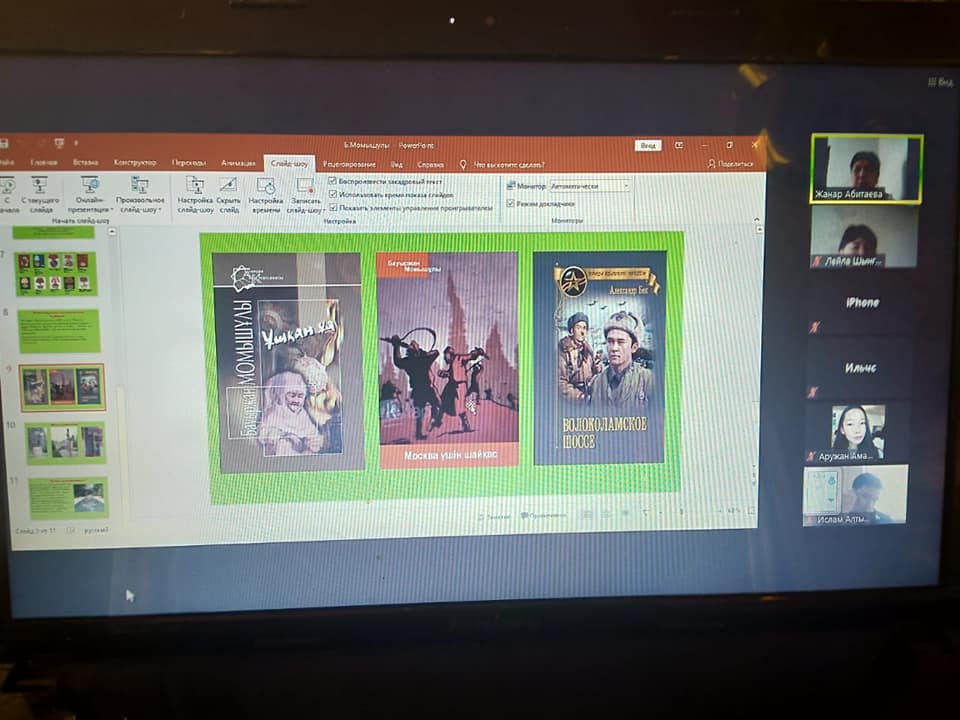Switch to the Transitions ribbon tab
Screen dimensions: 960x720
tap(189, 162)
